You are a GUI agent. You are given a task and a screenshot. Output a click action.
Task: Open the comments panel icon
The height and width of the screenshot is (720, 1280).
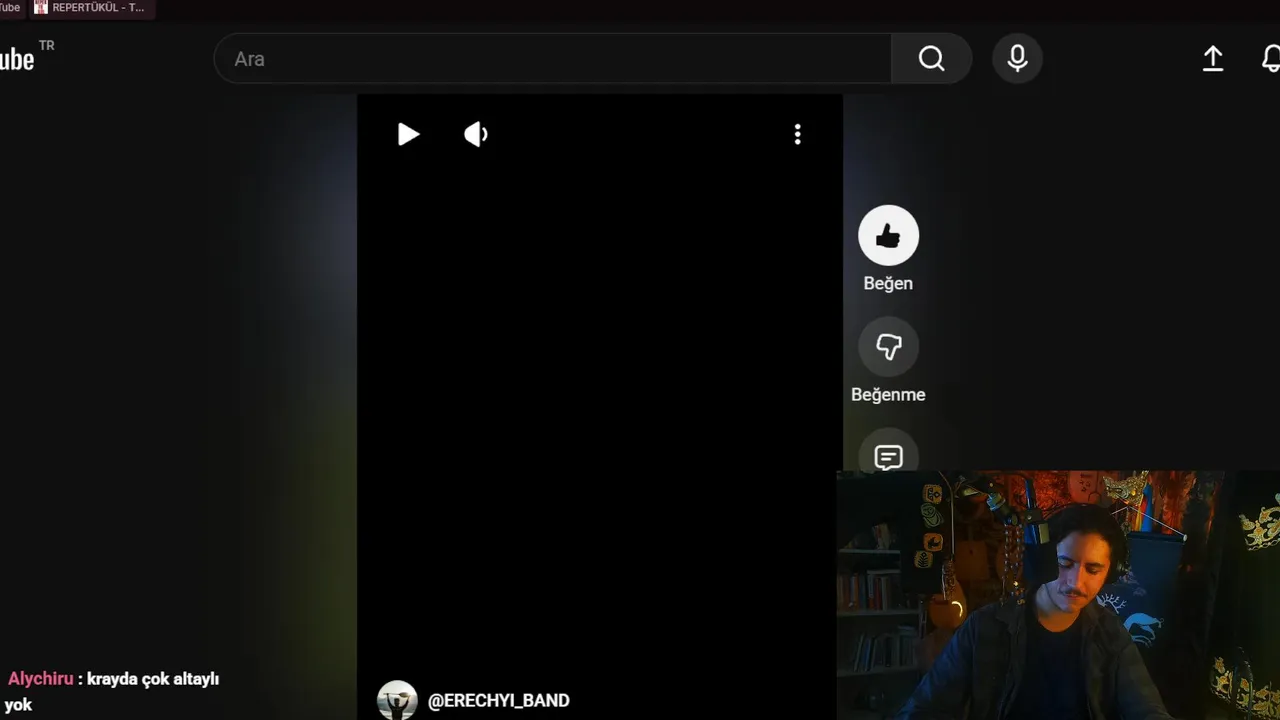pos(888,457)
